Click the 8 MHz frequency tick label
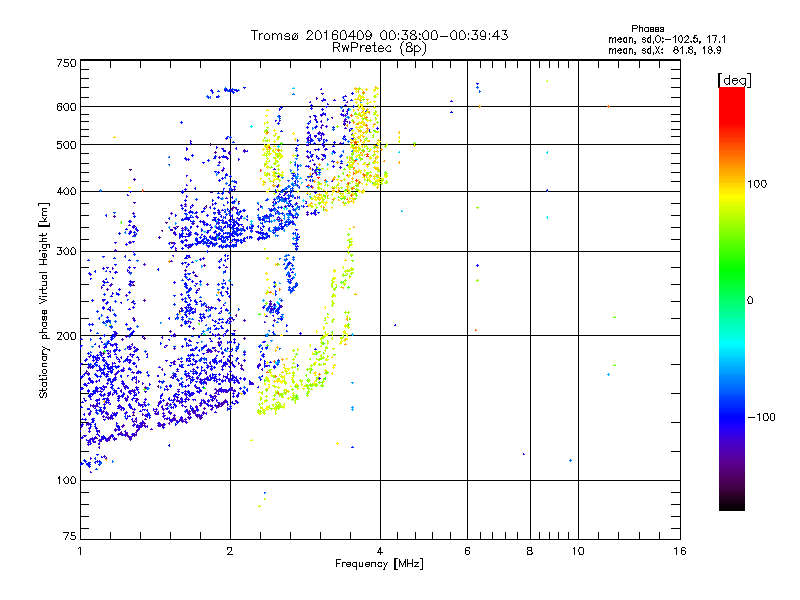The image size is (800, 600). (530, 551)
